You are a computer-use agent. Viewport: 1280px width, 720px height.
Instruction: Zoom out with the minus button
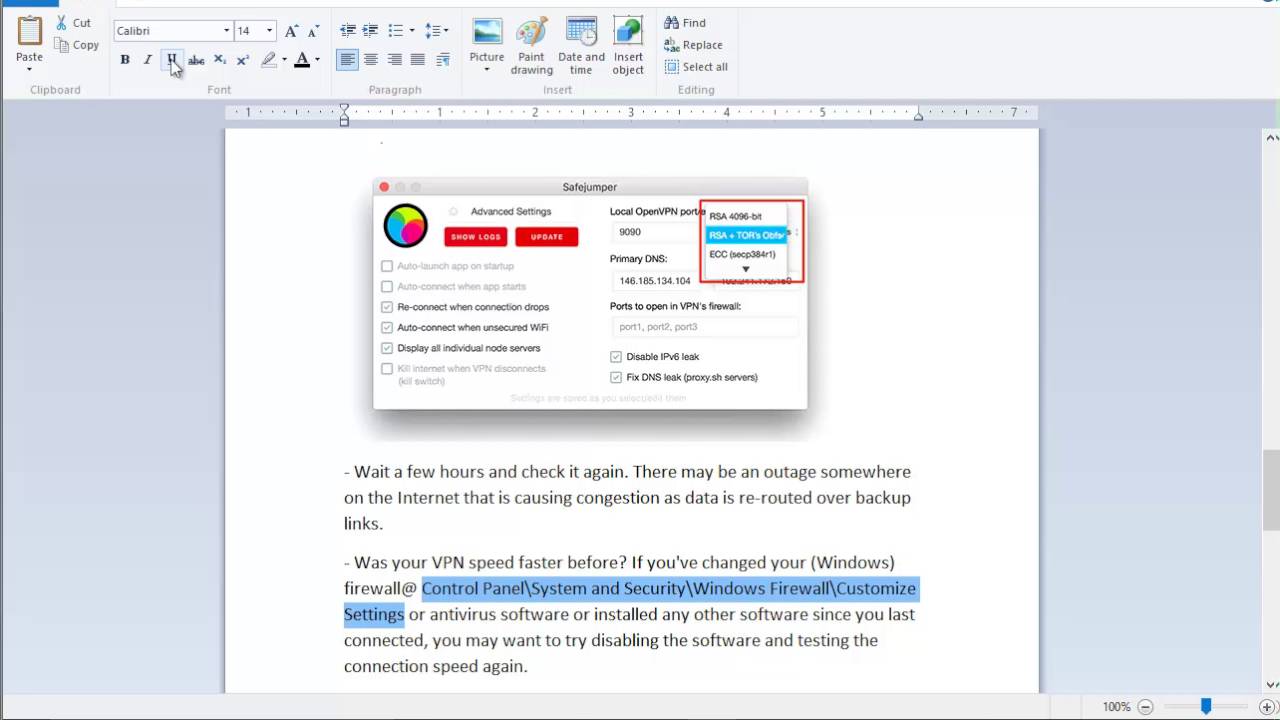(1146, 707)
